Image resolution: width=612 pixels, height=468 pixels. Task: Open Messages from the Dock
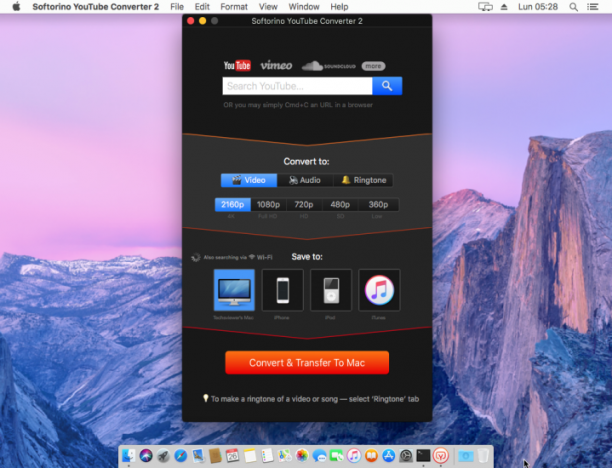click(x=319, y=455)
